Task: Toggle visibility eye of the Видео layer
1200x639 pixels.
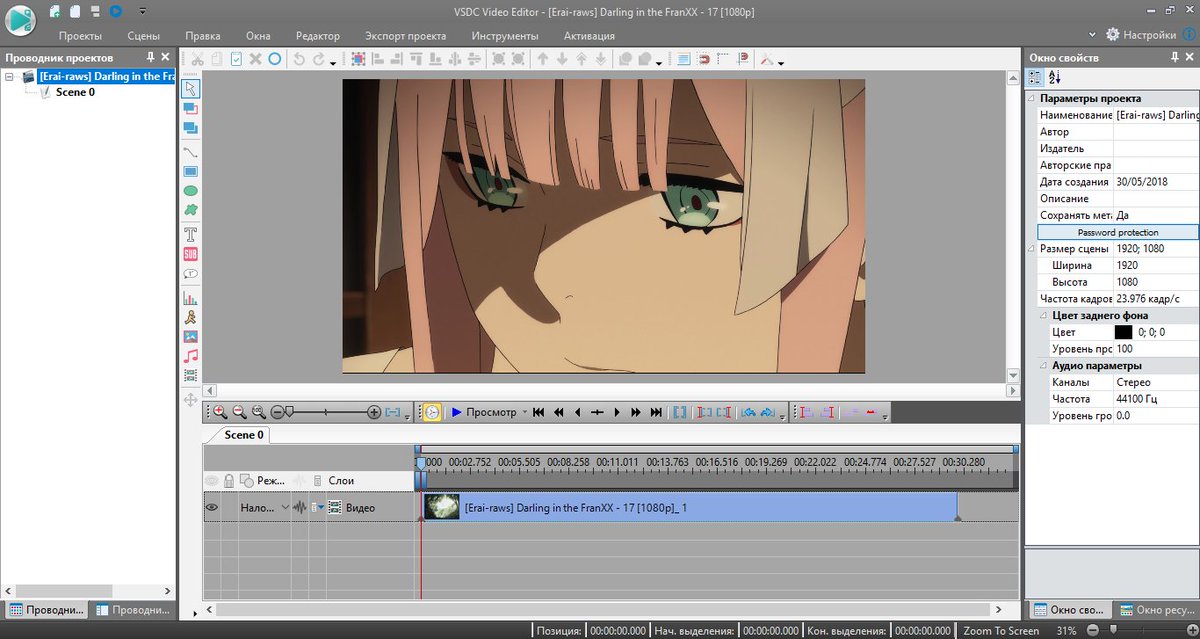Action: point(212,508)
